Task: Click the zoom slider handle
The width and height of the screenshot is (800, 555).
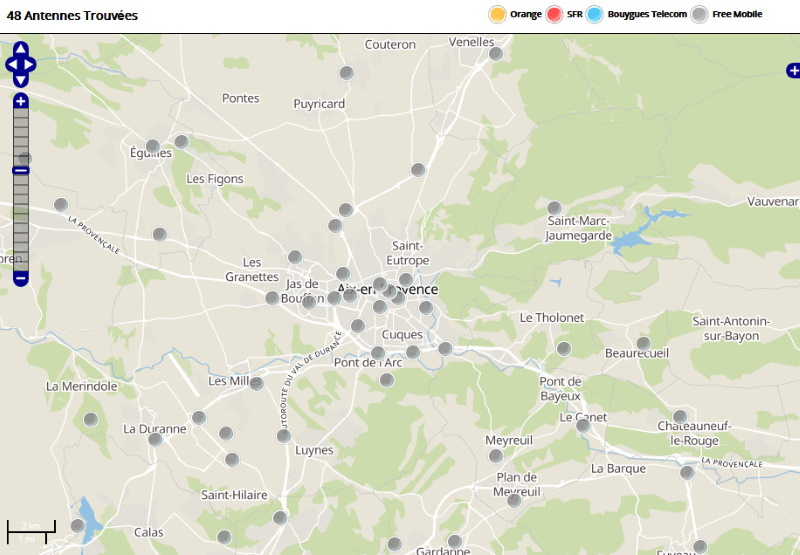Action: [x=21, y=170]
